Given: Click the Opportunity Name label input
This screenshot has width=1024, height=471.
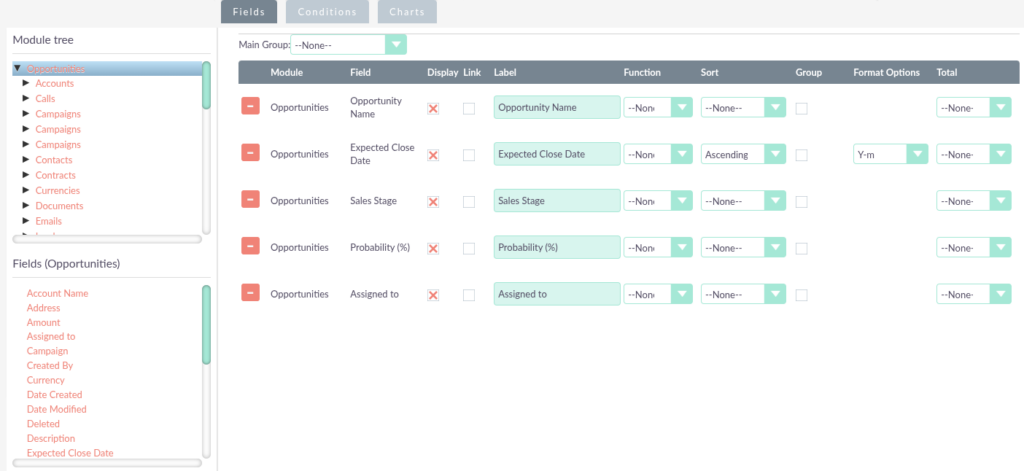Looking at the screenshot, I should pyautogui.click(x=557, y=108).
